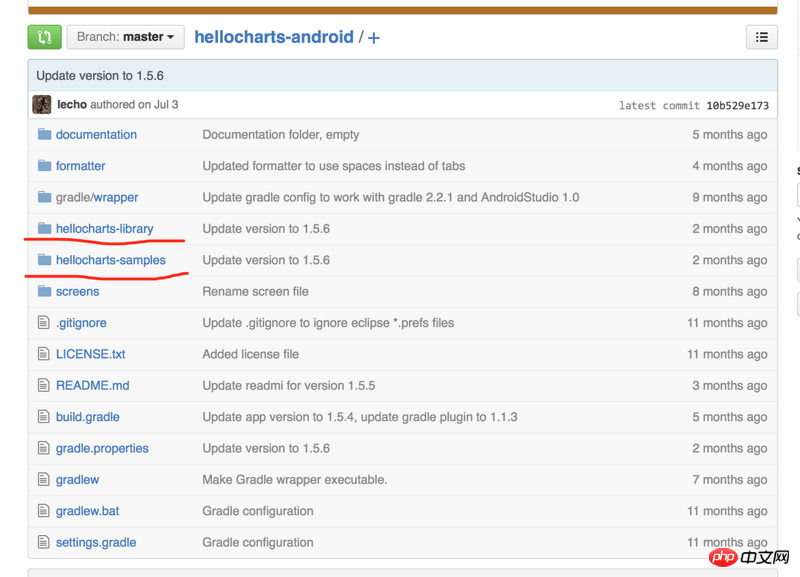The height and width of the screenshot is (577, 800).
Task: Open the documentation folder
Action: click(96, 135)
